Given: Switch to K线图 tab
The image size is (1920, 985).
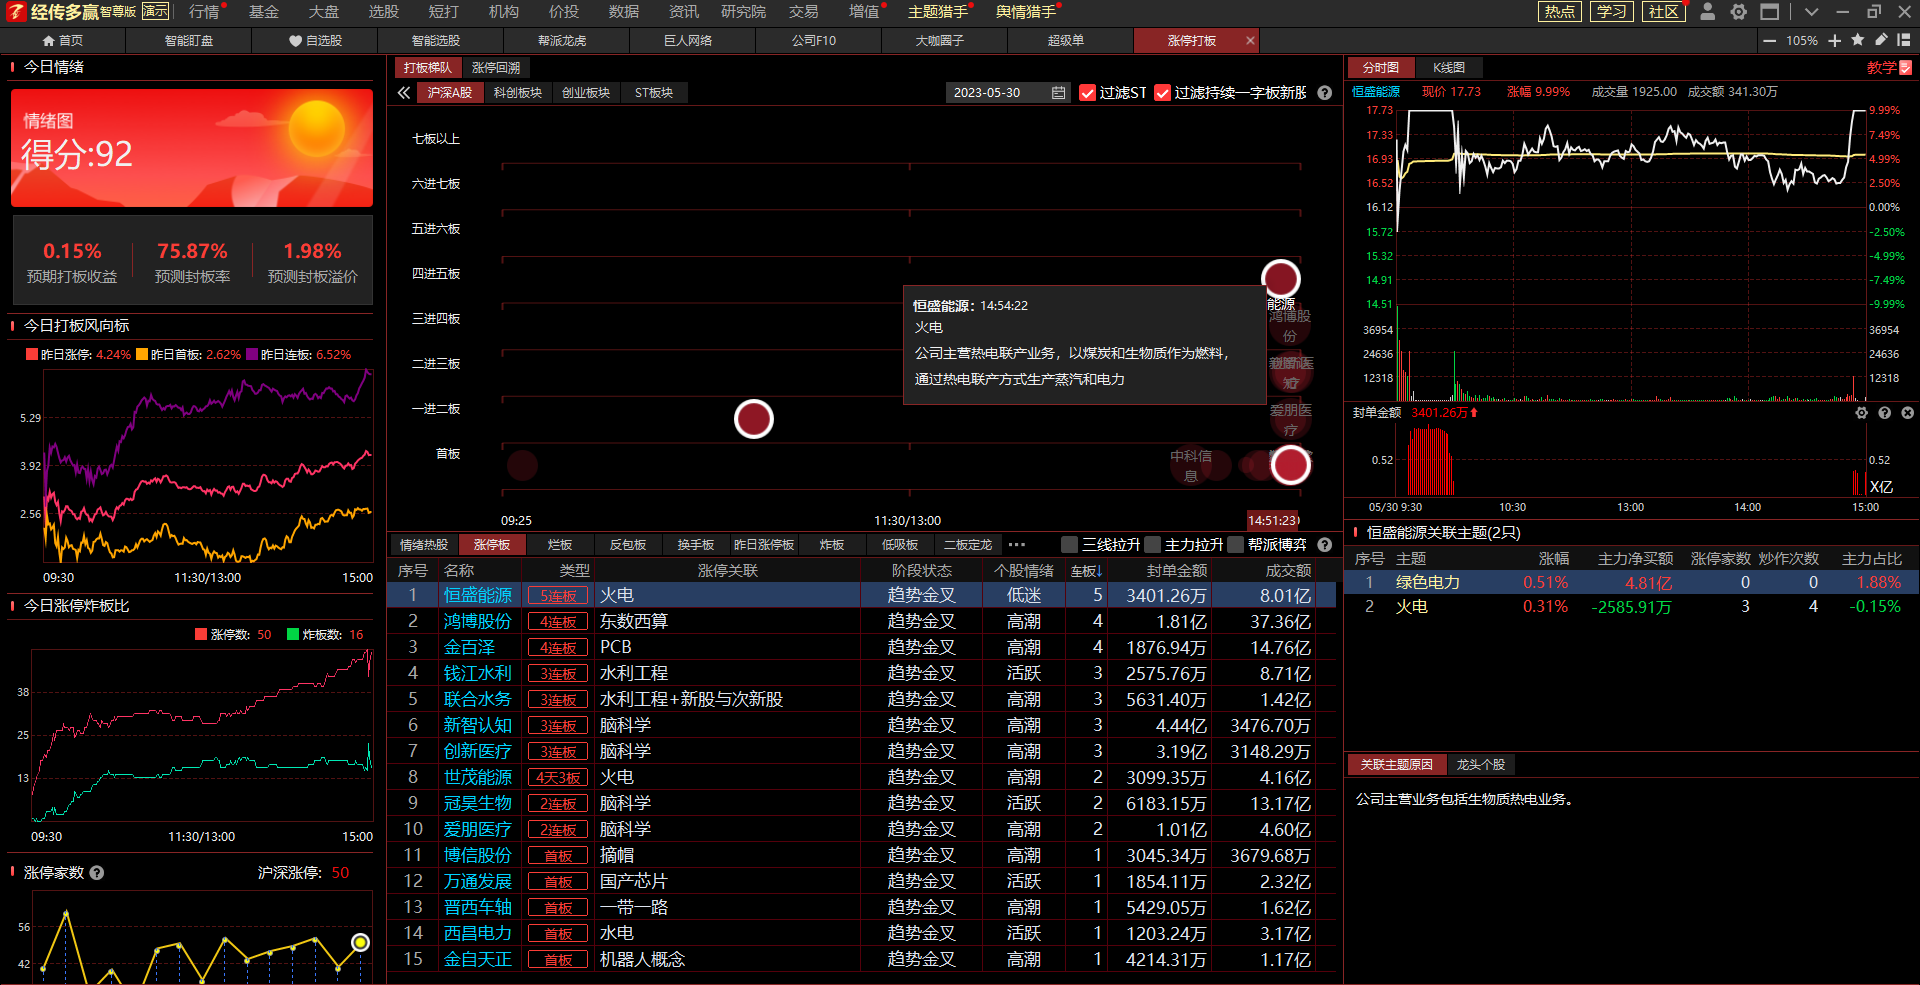Looking at the screenshot, I should tap(1449, 68).
